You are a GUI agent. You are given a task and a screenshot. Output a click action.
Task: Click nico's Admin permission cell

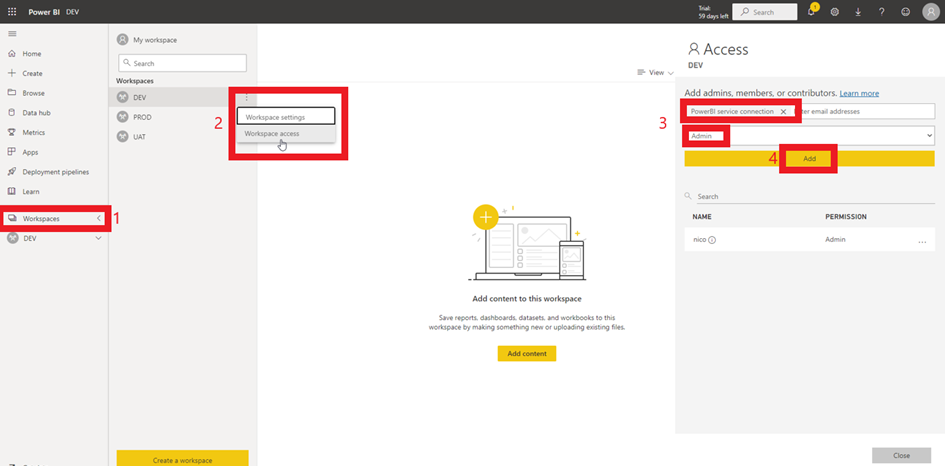point(835,239)
